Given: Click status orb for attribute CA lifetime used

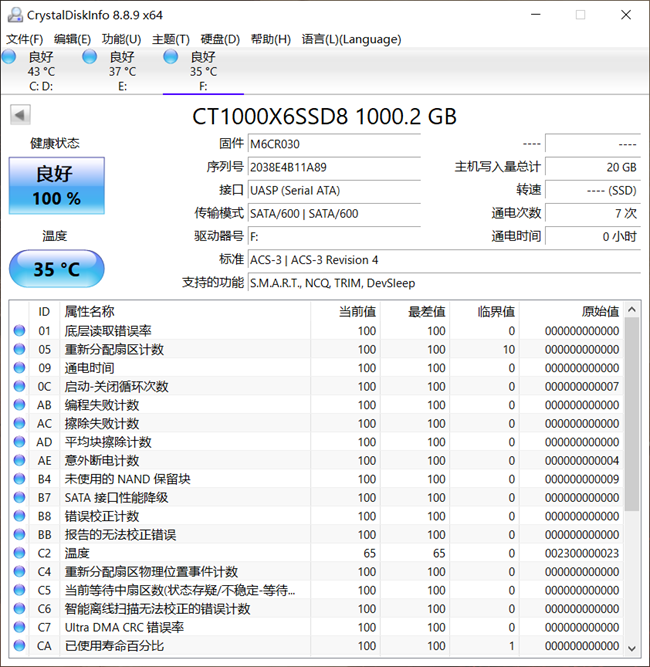Looking at the screenshot, I should tap(19, 646).
